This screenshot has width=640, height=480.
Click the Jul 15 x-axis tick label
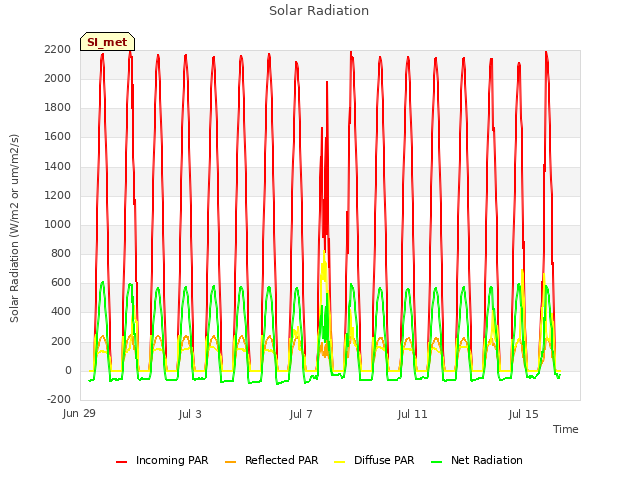[524, 414]
